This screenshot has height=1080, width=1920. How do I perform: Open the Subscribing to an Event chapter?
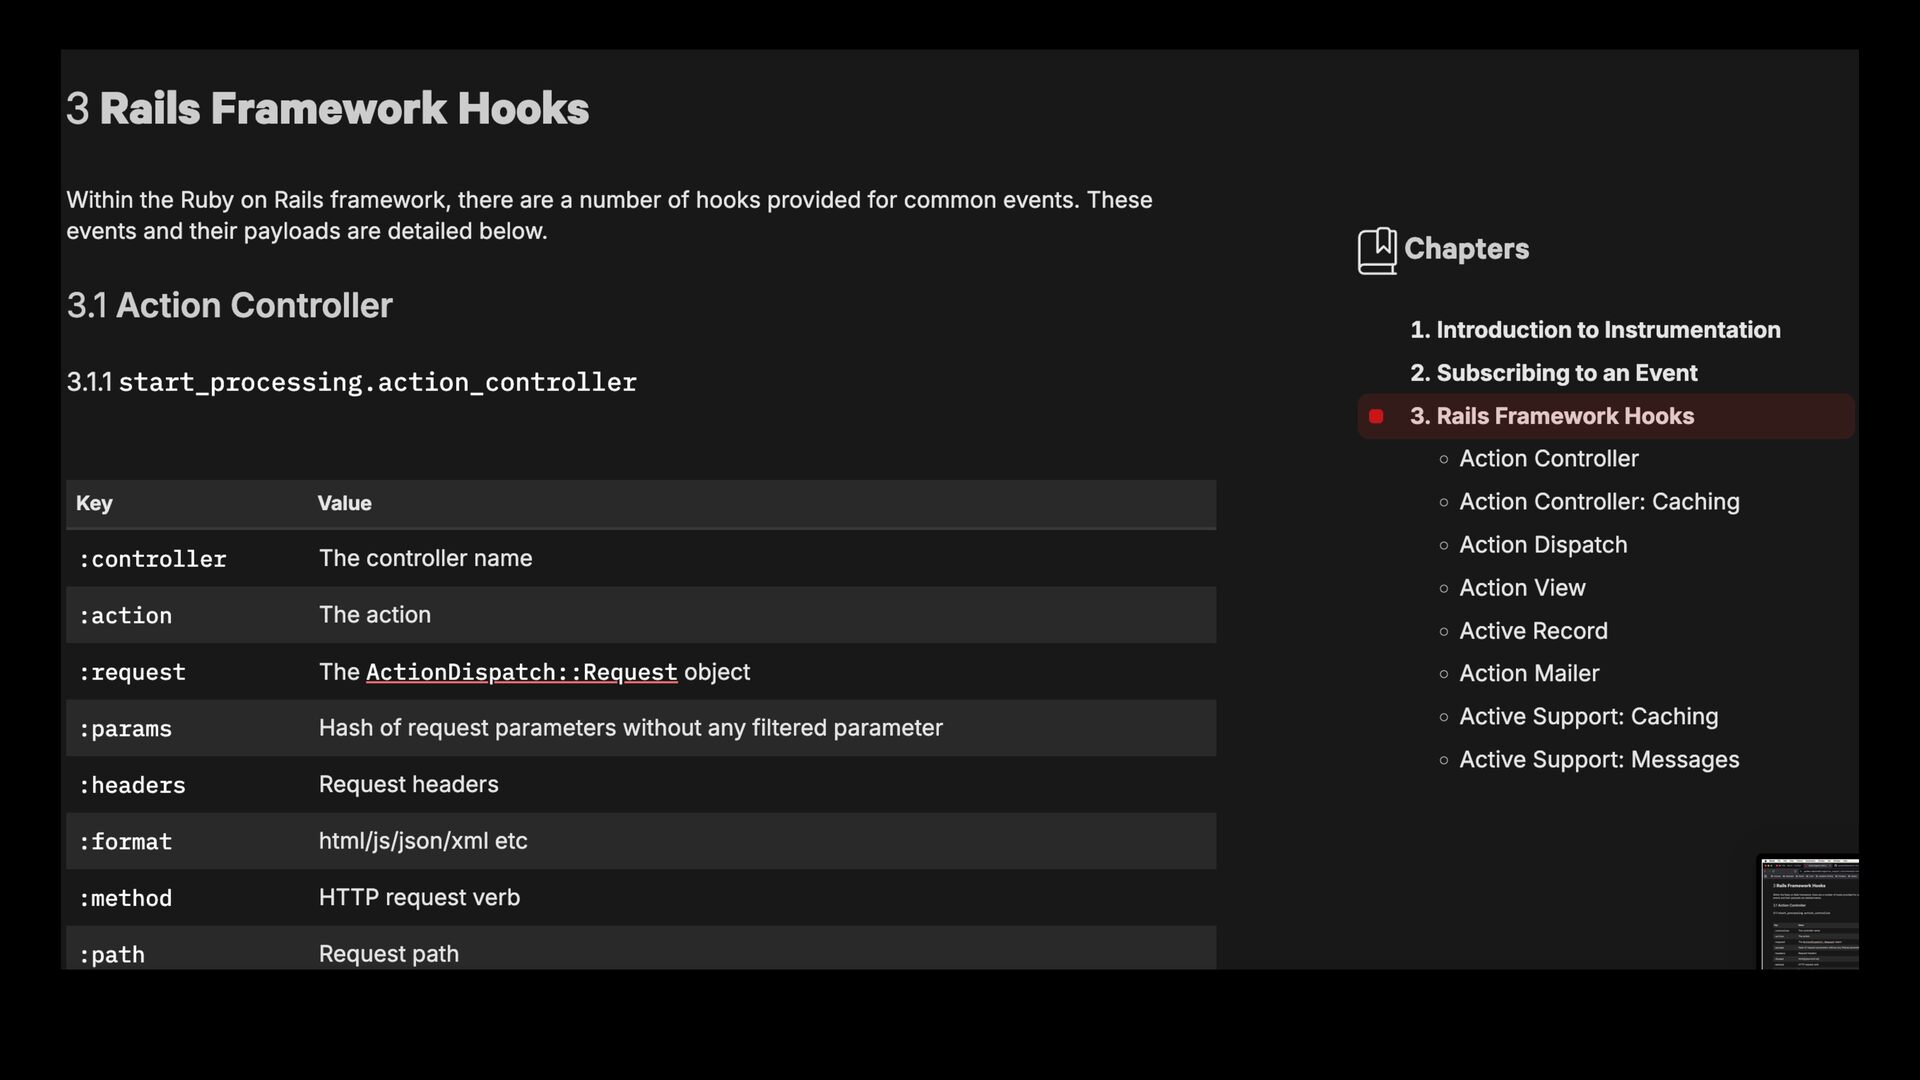(1553, 373)
